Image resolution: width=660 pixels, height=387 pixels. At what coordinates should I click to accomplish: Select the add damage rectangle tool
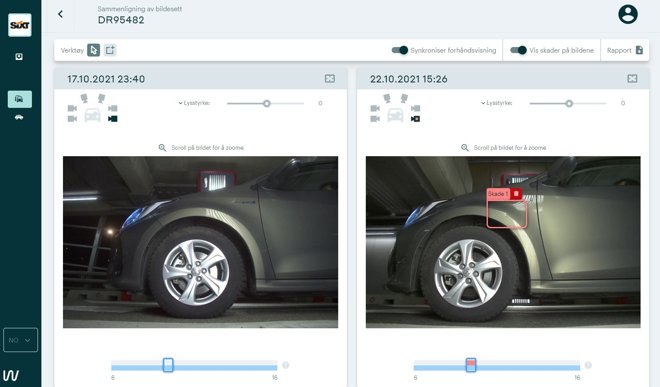pos(110,50)
